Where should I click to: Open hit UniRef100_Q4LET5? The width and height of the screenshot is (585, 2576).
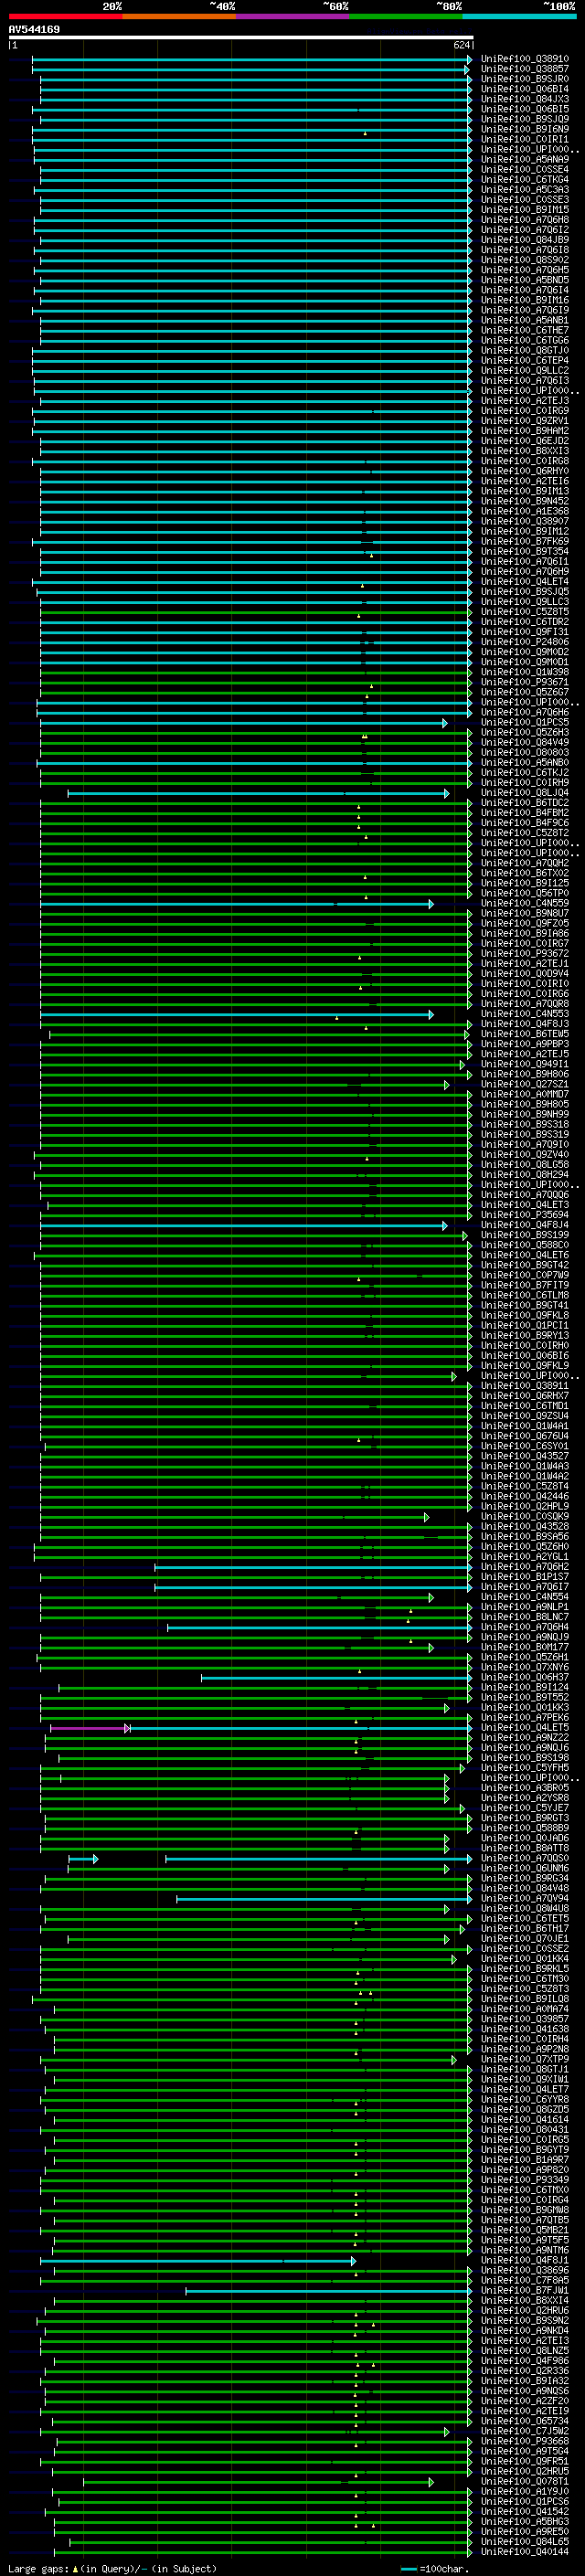point(524,1727)
